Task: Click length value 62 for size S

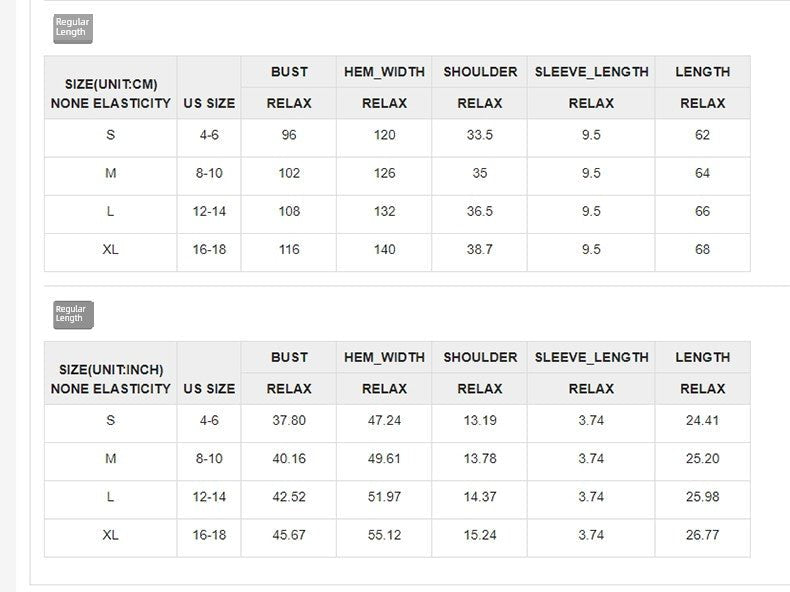Action: 702,135
